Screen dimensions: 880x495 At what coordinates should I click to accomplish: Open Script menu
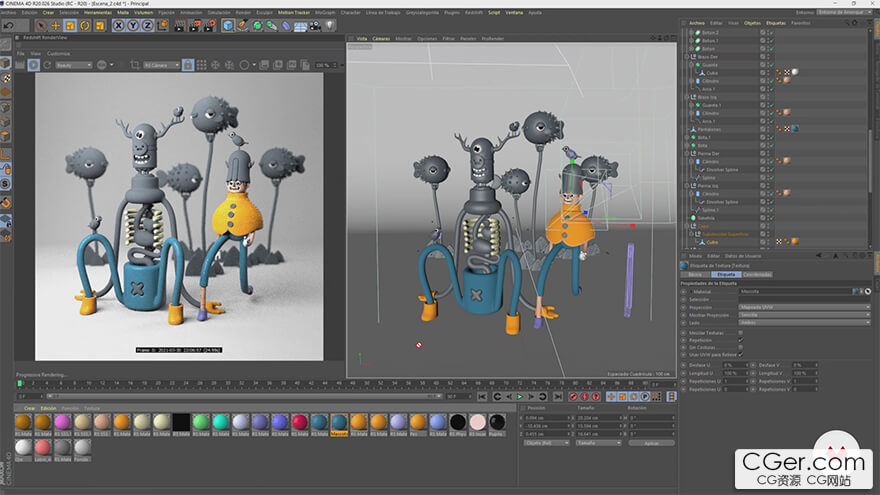(494, 12)
